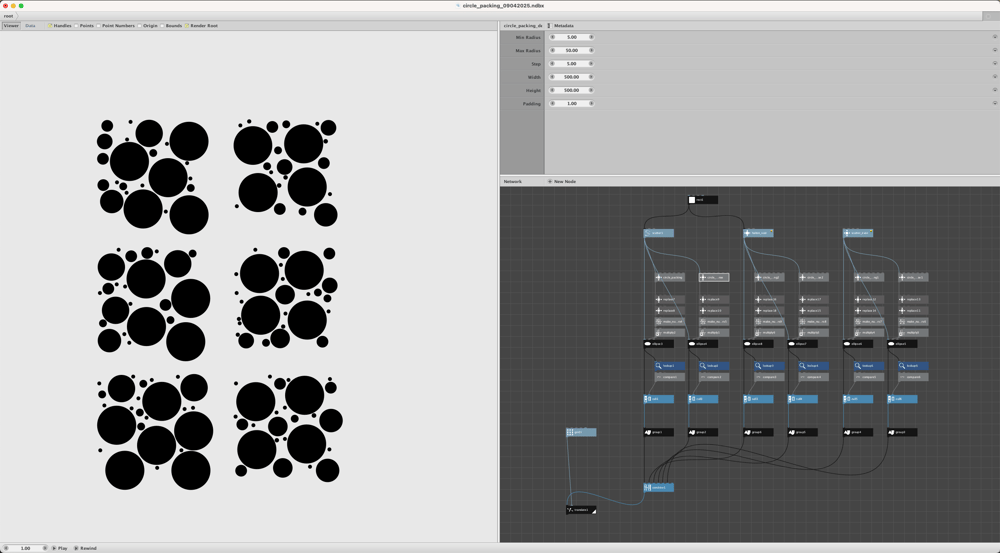Viewport: 1000px width, 553px height.
Task: Open the Max Radius row options menu
Action: [x=994, y=50]
